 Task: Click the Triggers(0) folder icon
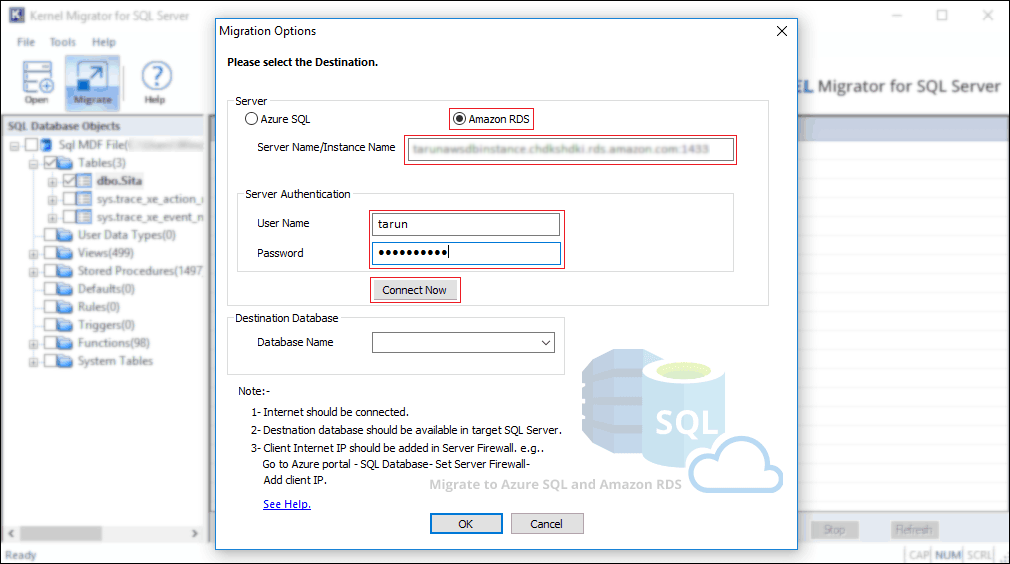(65, 325)
